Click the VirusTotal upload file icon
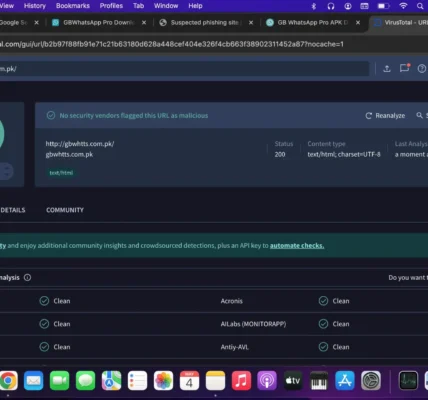 (x=387, y=69)
